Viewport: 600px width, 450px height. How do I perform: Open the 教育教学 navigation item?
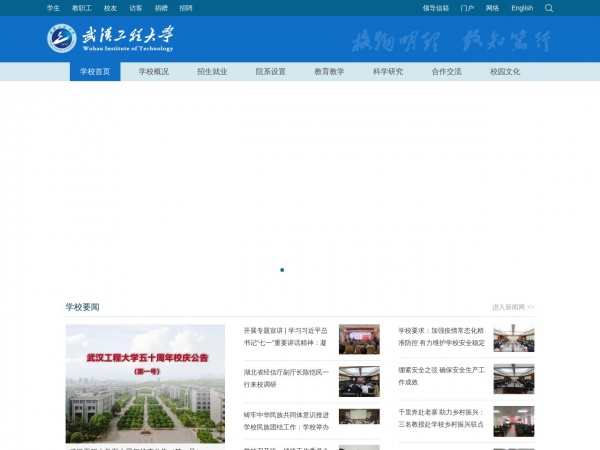[329, 72]
